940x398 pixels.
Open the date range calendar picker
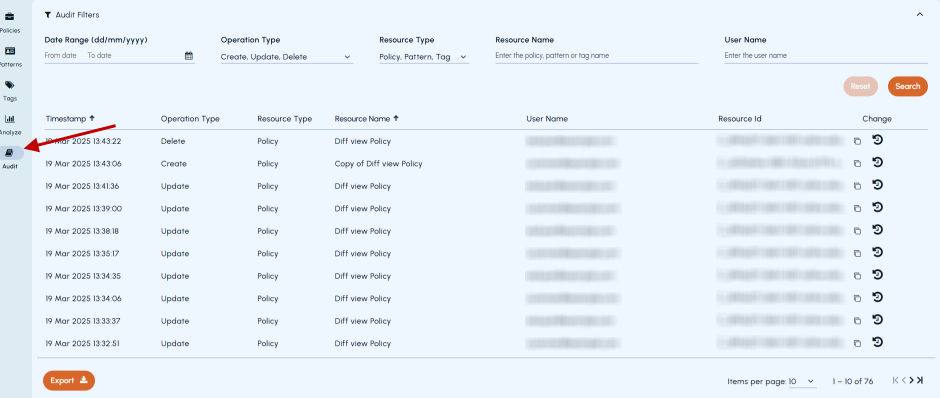click(189, 56)
